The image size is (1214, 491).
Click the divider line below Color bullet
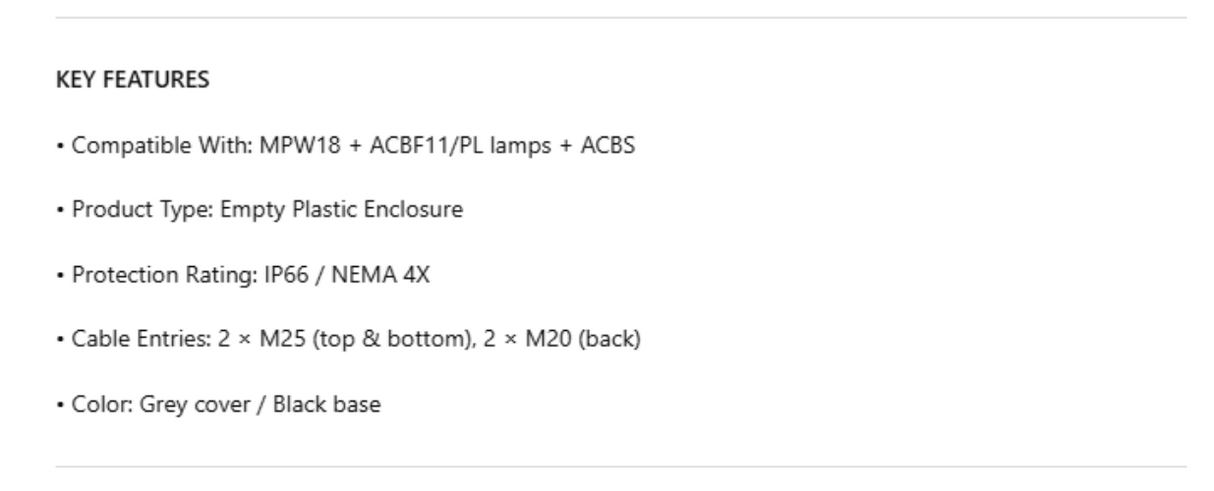[620, 466]
